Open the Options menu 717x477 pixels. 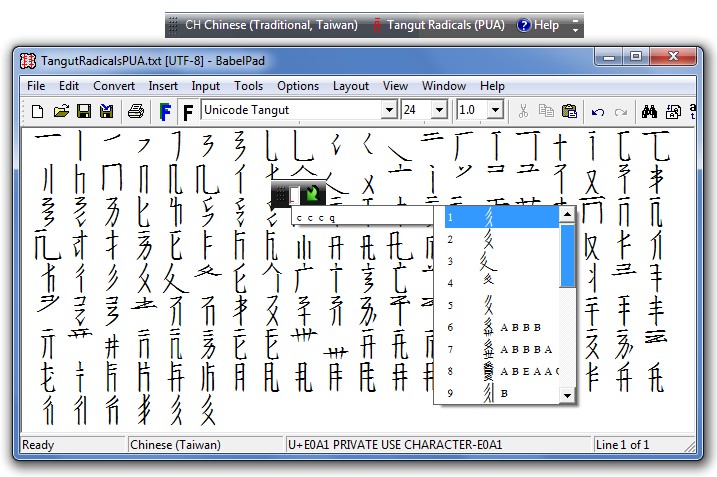point(298,86)
